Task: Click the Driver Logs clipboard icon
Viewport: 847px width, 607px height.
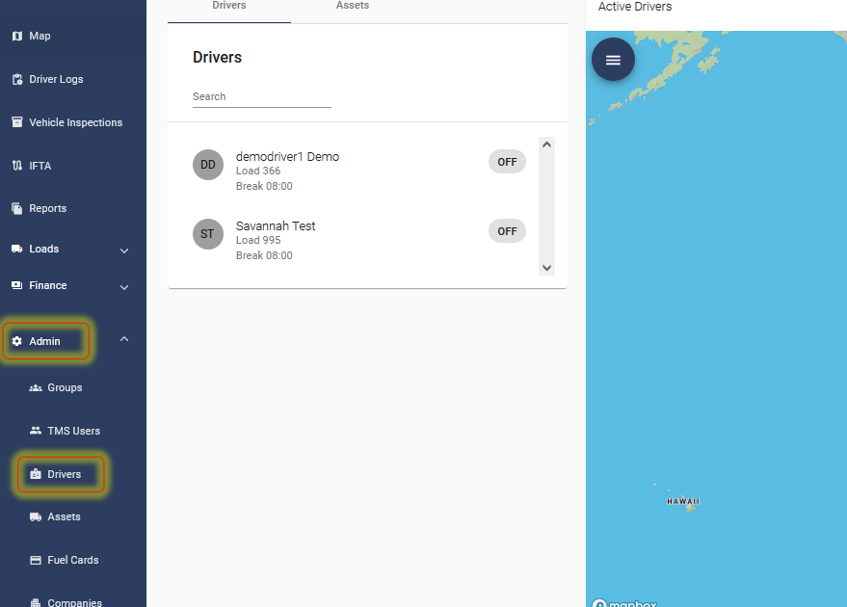Action: (x=17, y=79)
